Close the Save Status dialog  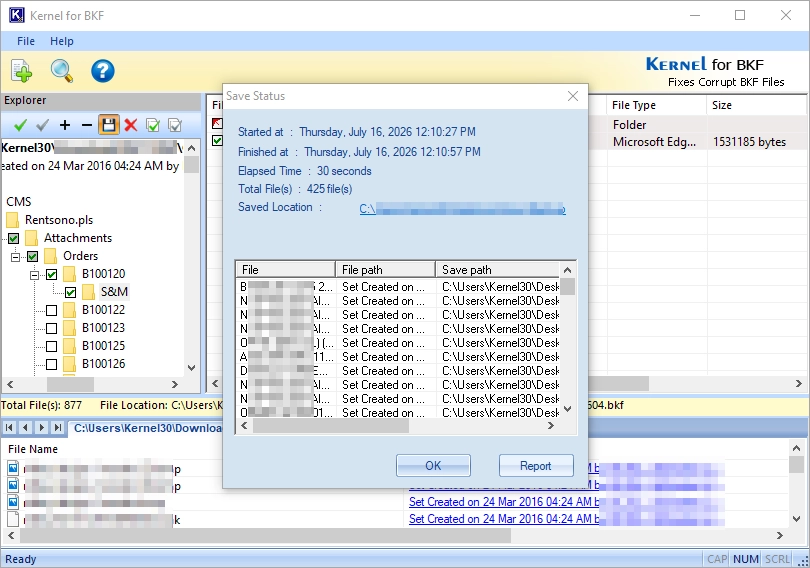click(572, 96)
